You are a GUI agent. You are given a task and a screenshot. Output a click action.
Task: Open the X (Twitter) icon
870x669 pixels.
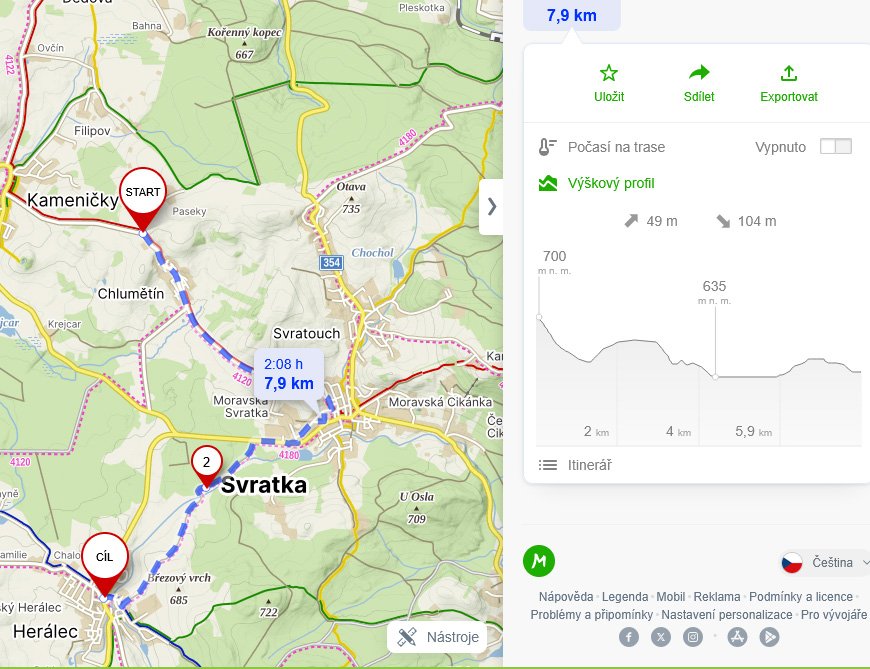(x=660, y=637)
